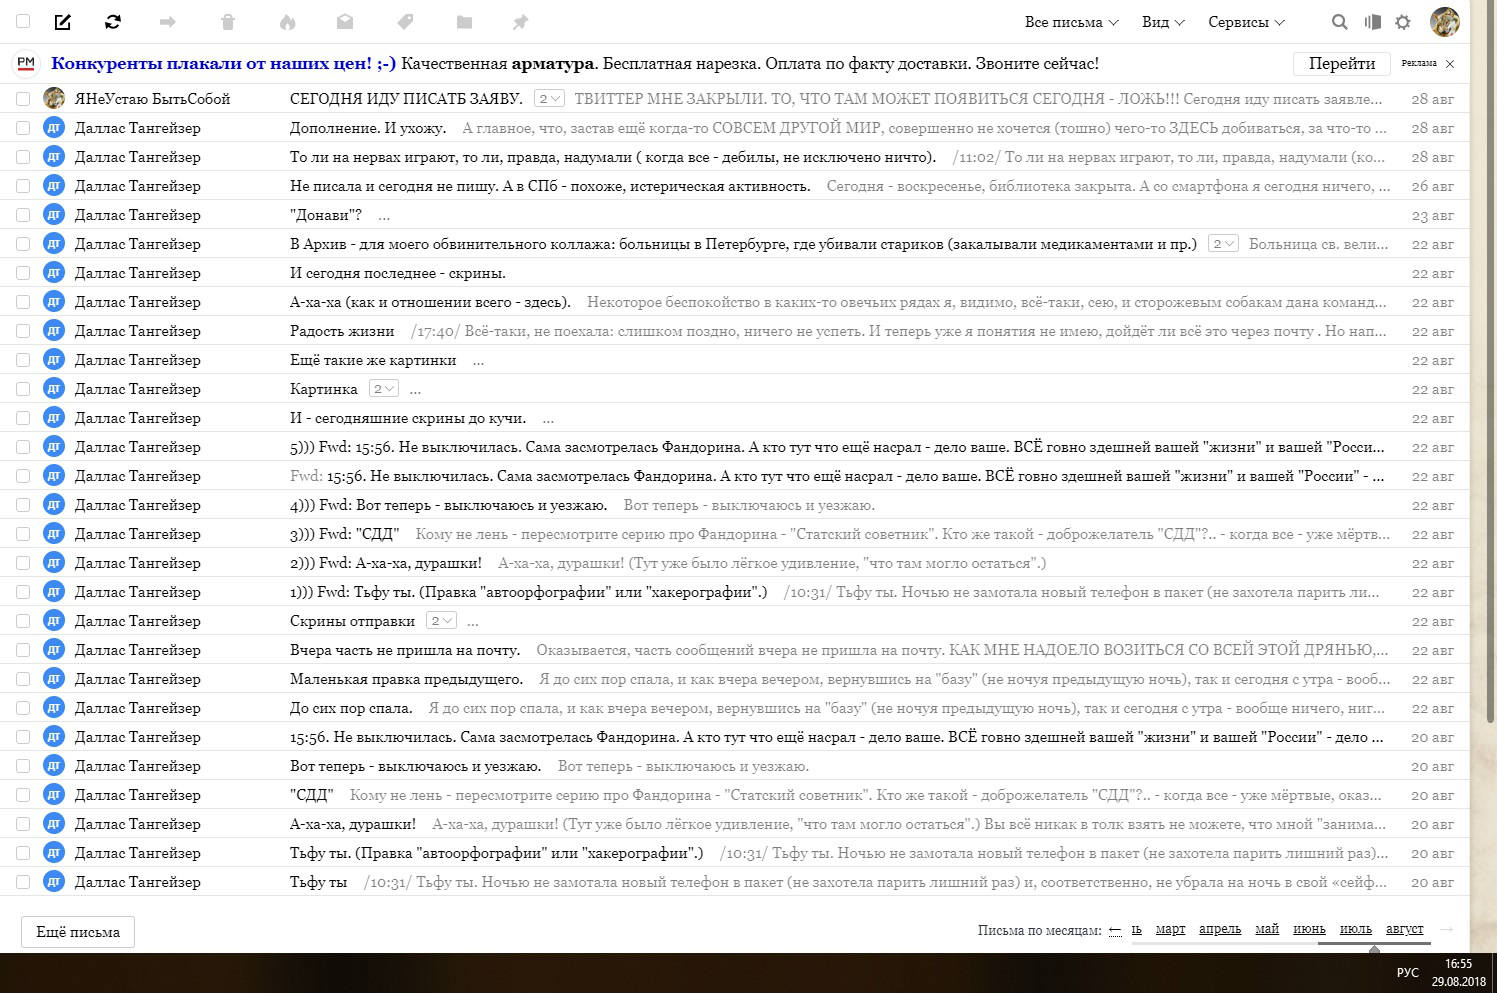Expand thread count on "СЕГОДНЯ ИДУ ПИСАТБ ЗАЯВУ"
Viewport: 1497px width, 993px height.
pyautogui.click(x=549, y=98)
